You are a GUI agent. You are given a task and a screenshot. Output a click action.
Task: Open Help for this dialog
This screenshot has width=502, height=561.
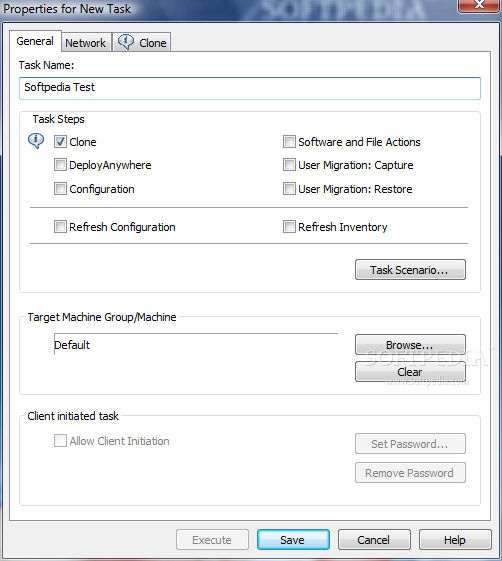(x=455, y=540)
